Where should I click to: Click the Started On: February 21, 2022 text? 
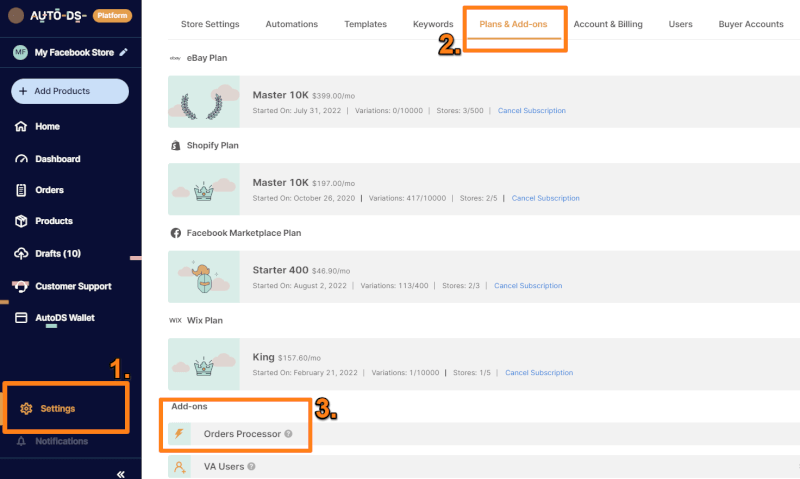pos(305,373)
